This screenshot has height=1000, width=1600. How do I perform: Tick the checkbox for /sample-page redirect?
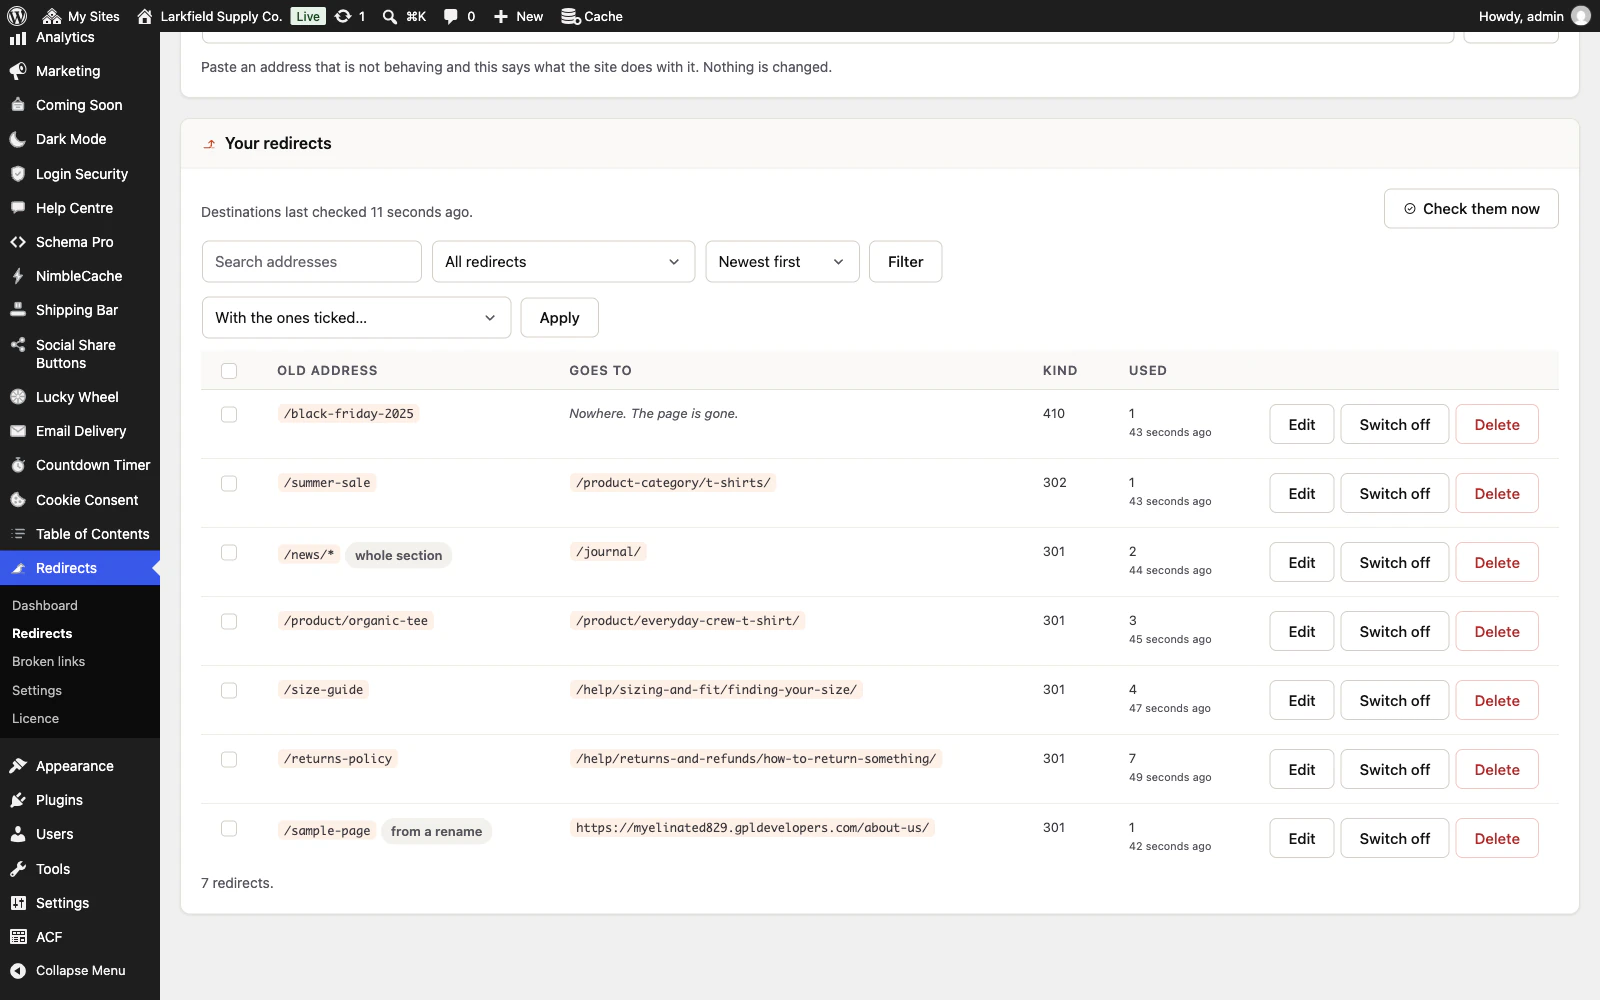pyautogui.click(x=229, y=828)
